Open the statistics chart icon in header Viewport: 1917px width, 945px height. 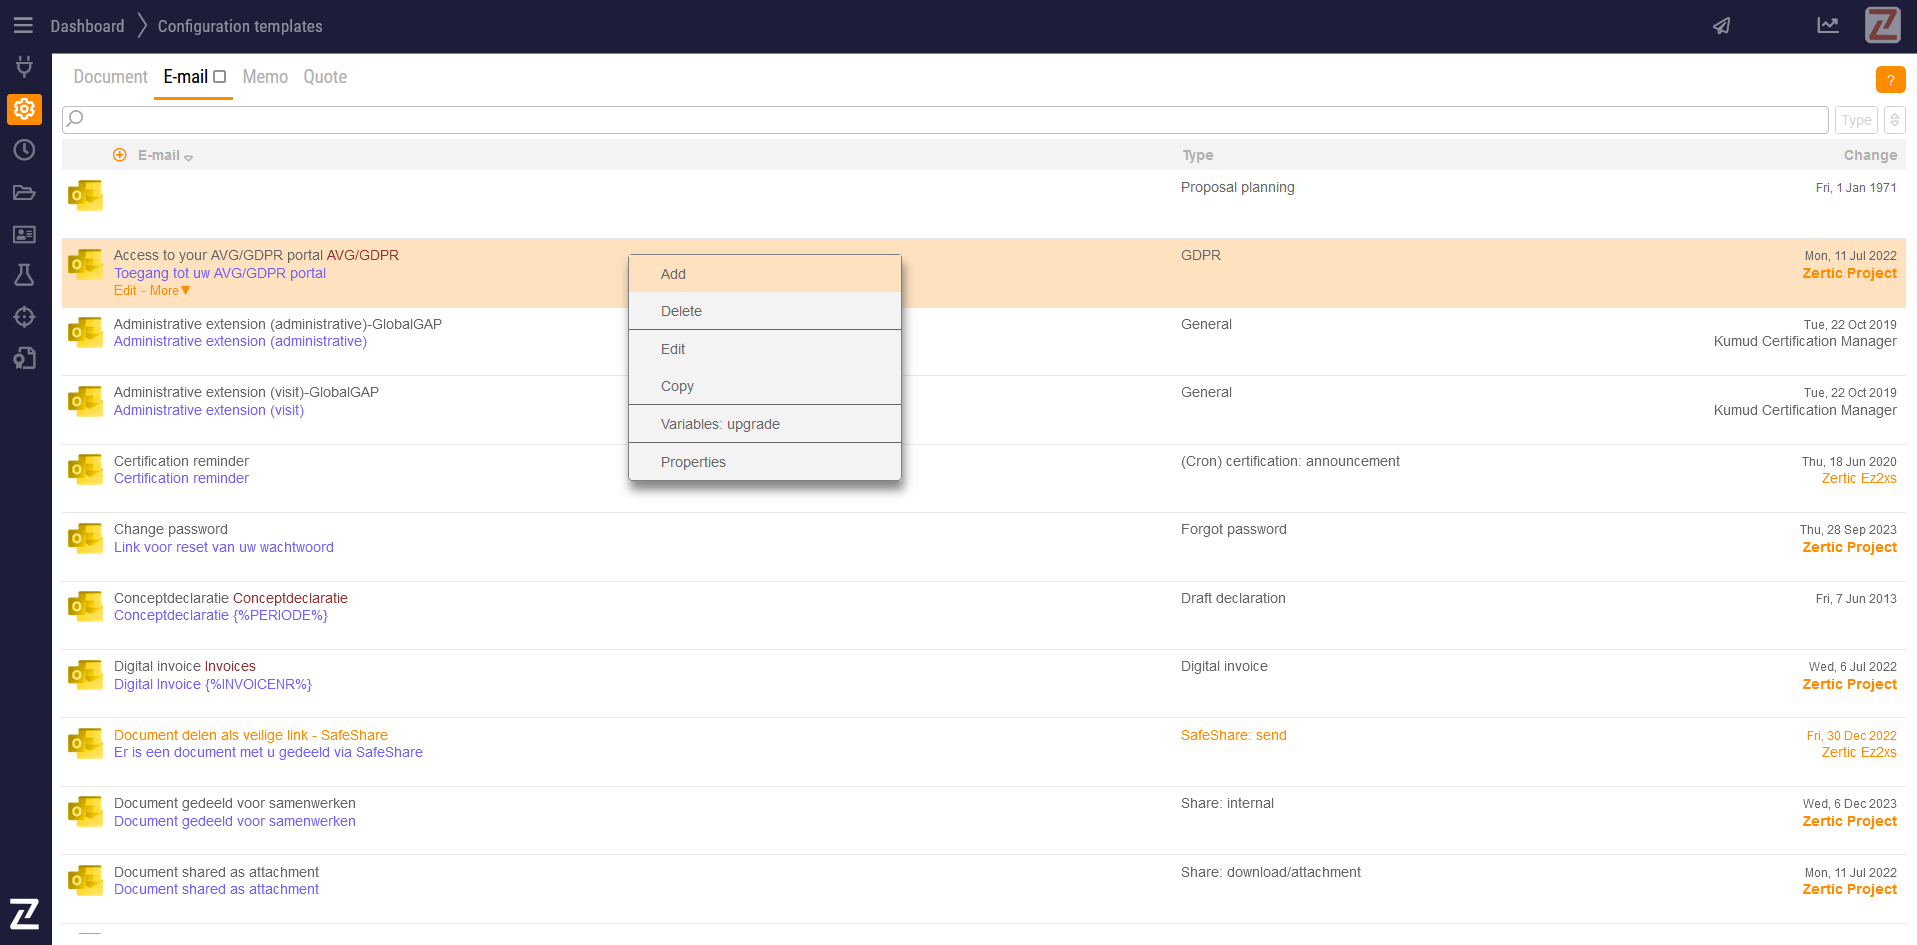1827,26
